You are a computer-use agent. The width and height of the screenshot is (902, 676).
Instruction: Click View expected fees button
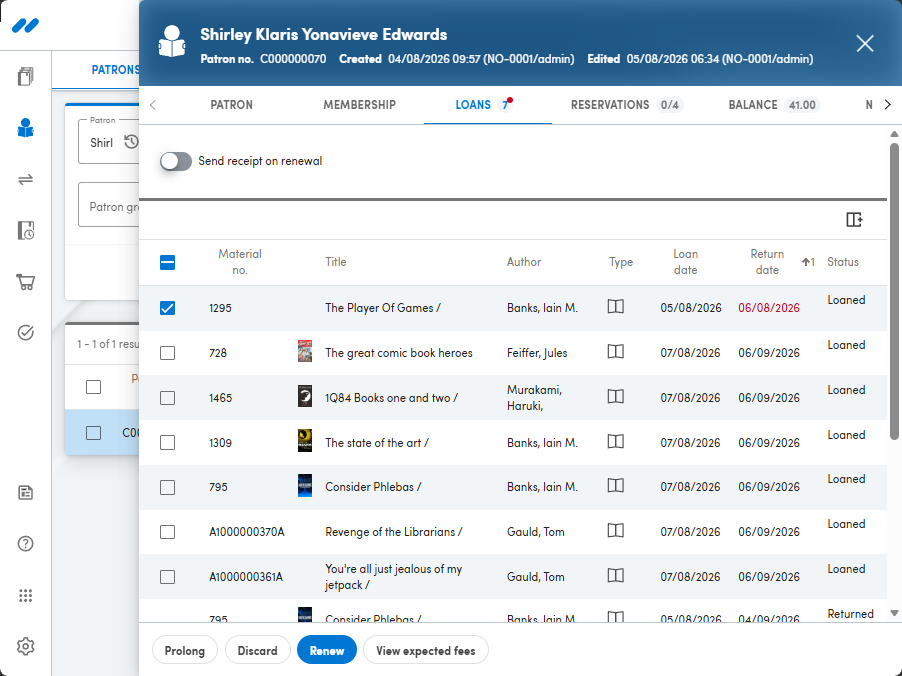(x=426, y=650)
